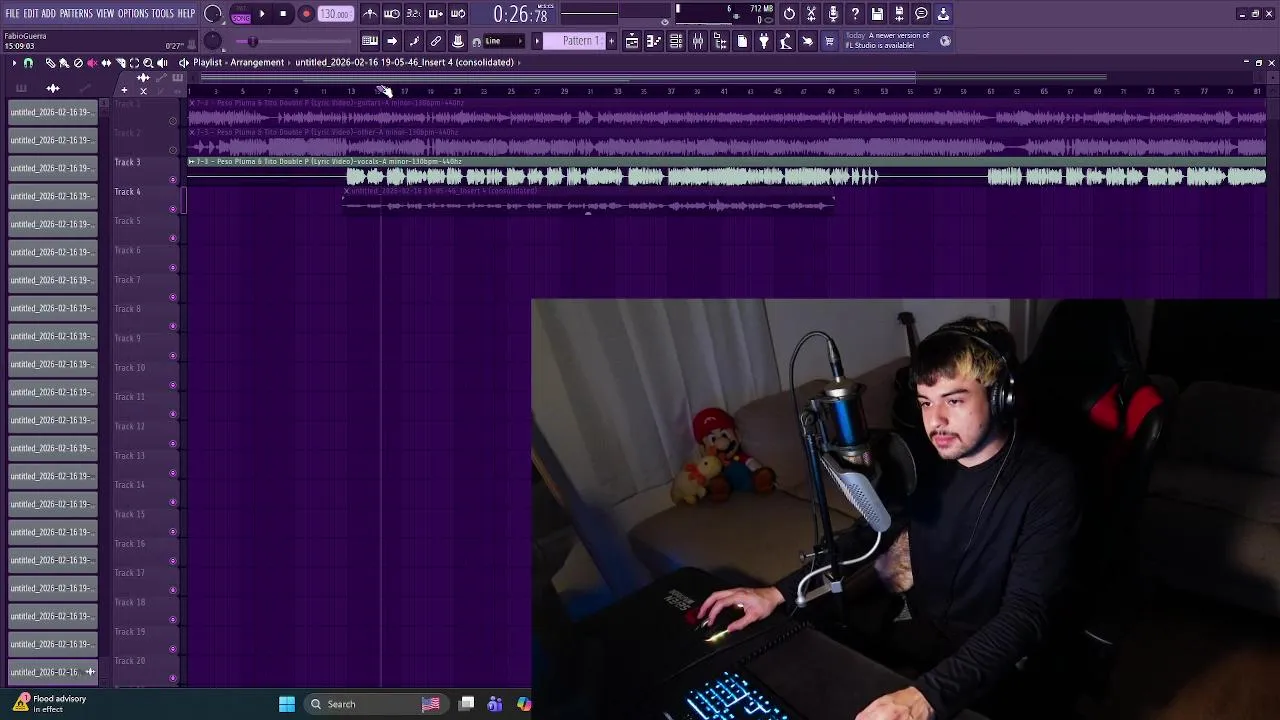Open the VIEW menu
Screen dimensions: 1280x720
(105, 14)
